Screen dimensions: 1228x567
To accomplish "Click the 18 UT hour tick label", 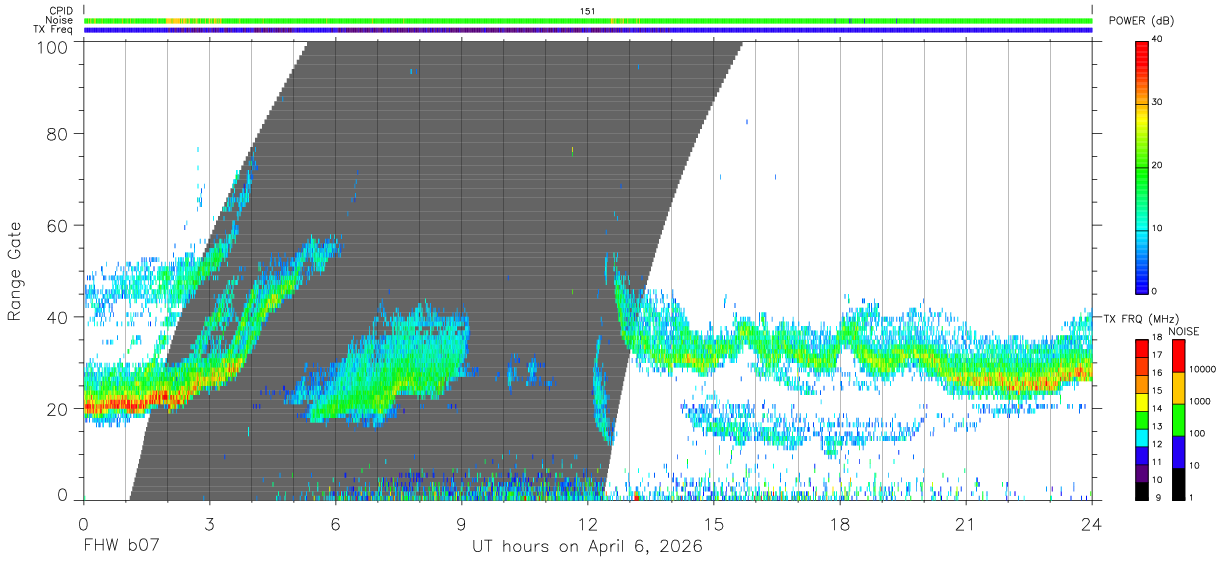I will click(840, 524).
